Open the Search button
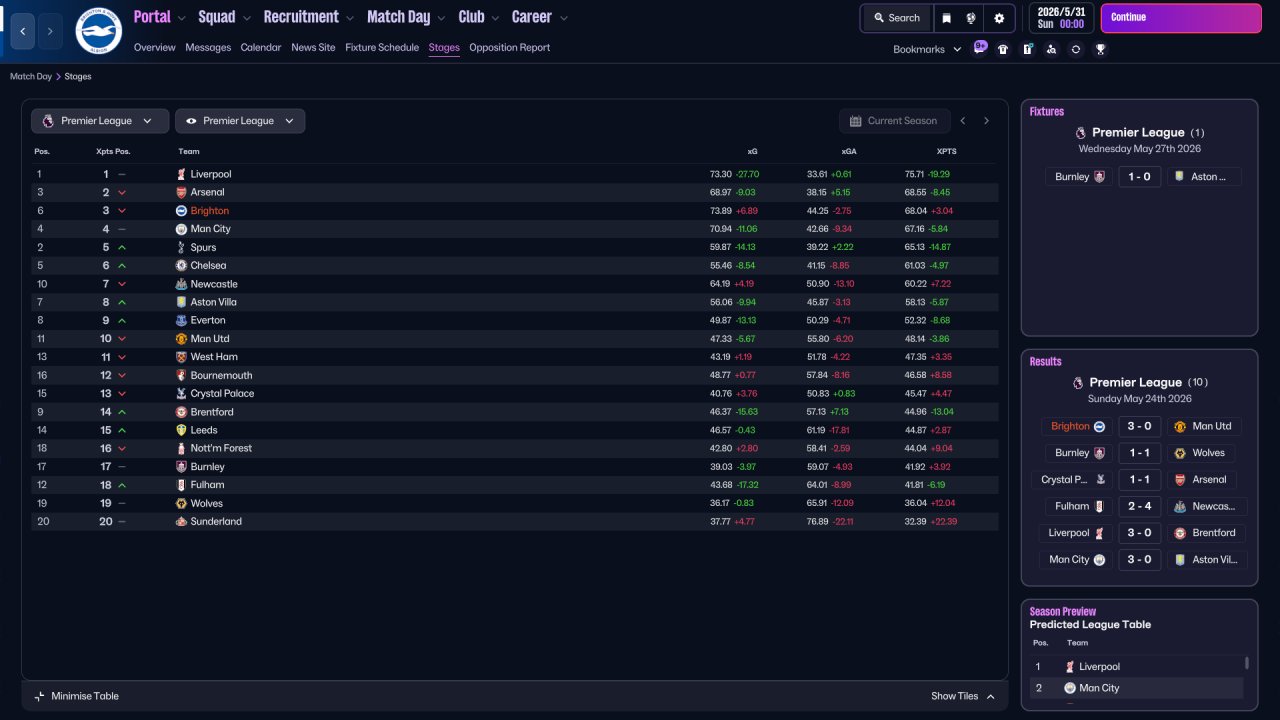The image size is (1280, 720). pyautogui.click(x=896, y=18)
